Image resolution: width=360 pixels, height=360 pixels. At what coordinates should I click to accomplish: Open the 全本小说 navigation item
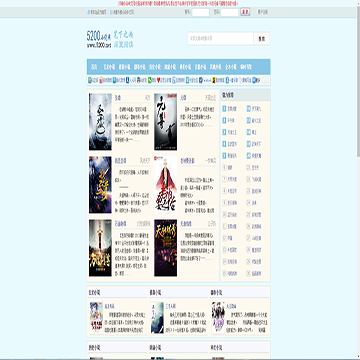pyautogui.click(x=231, y=67)
